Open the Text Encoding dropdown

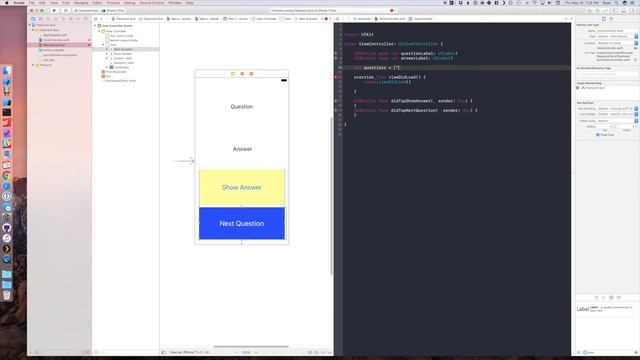[618, 109]
